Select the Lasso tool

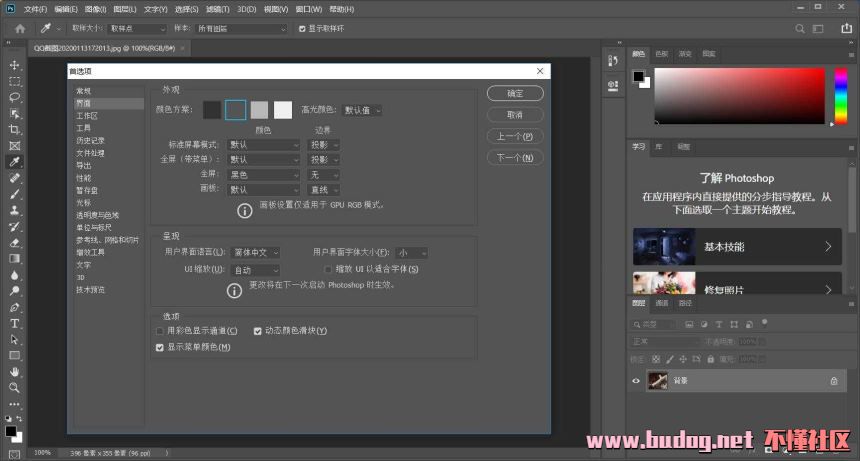14,97
